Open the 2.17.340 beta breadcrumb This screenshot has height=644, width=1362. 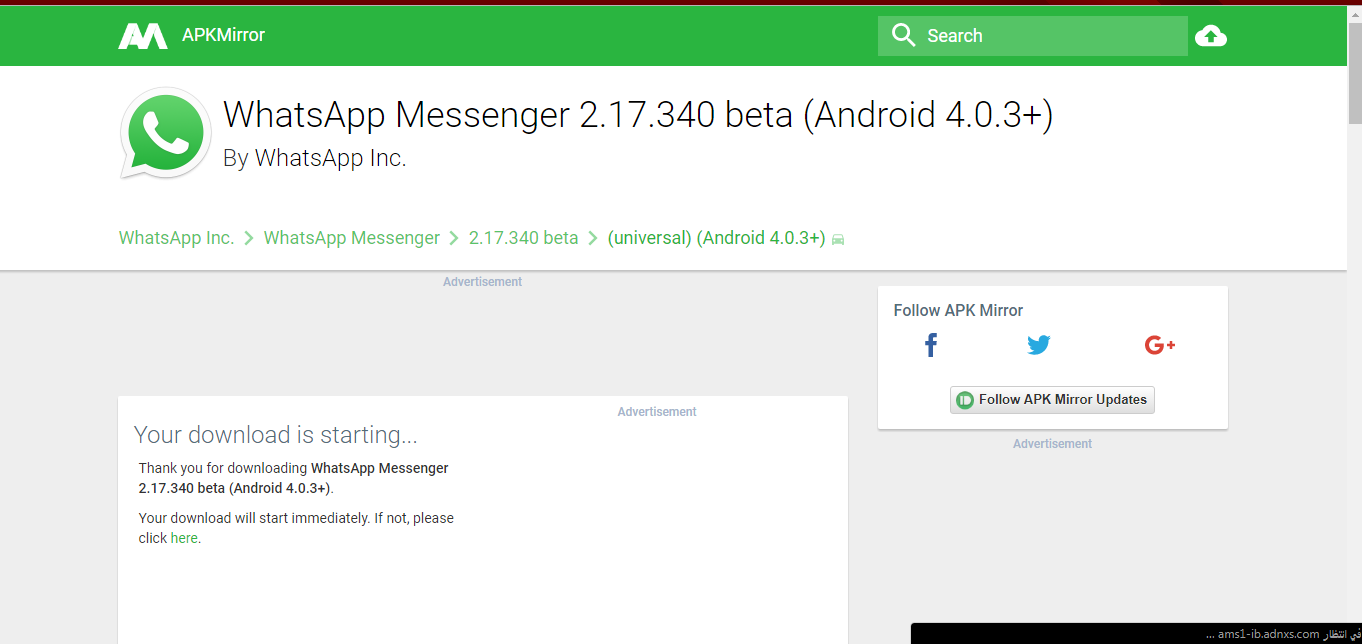[523, 238]
